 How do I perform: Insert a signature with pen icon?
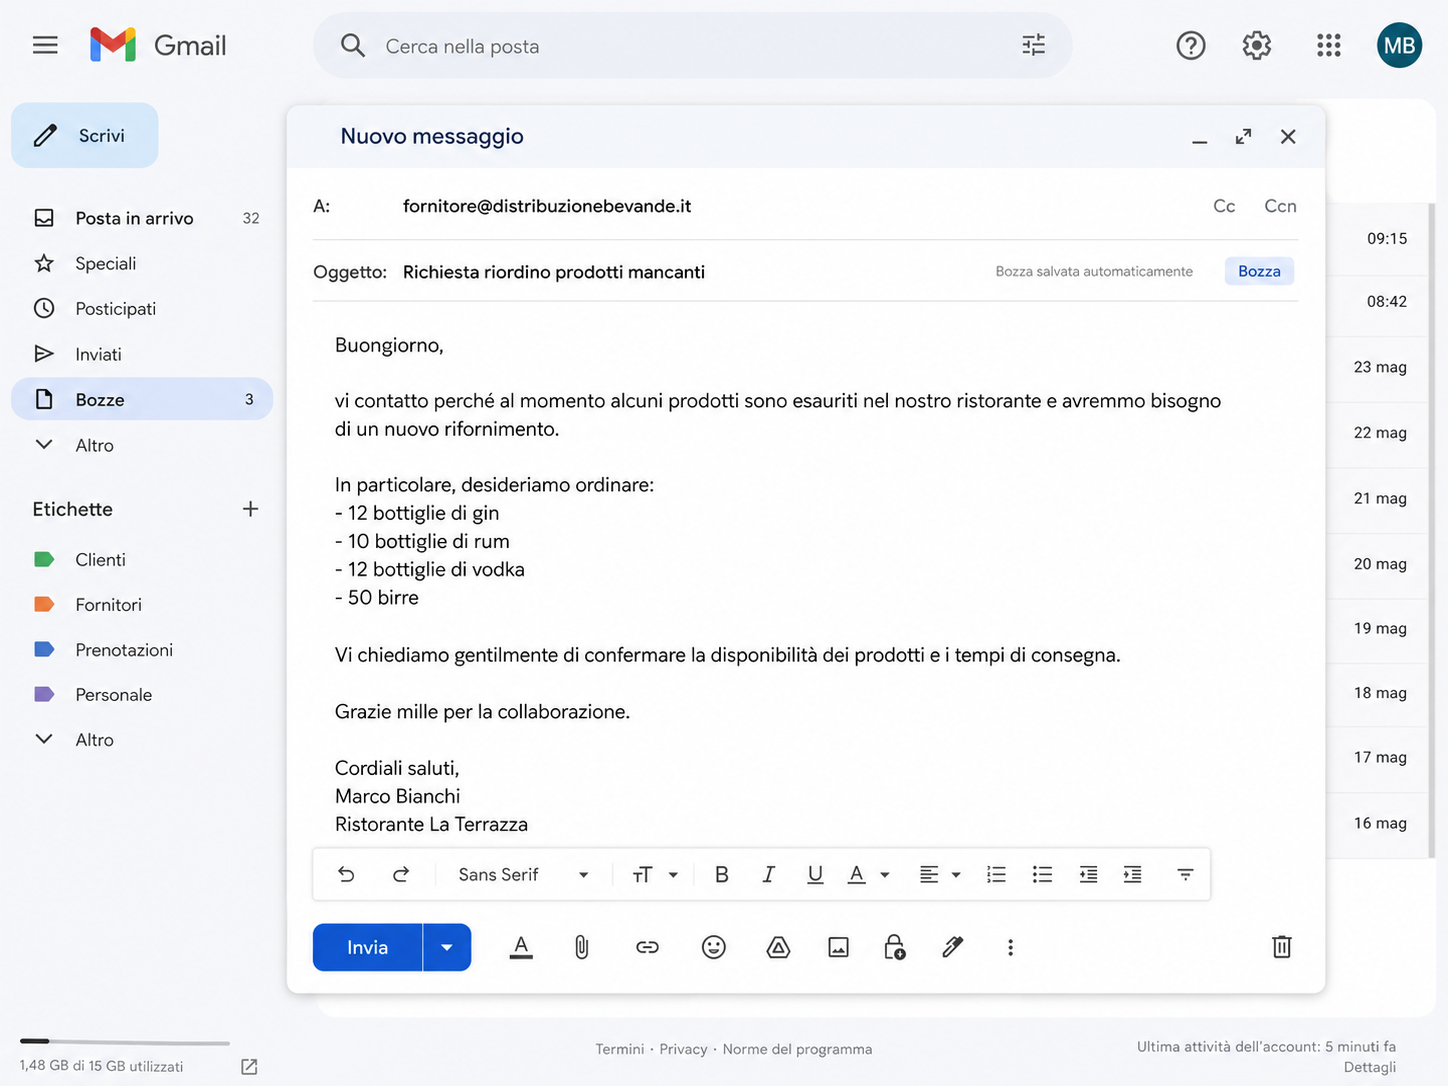pyautogui.click(x=952, y=947)
